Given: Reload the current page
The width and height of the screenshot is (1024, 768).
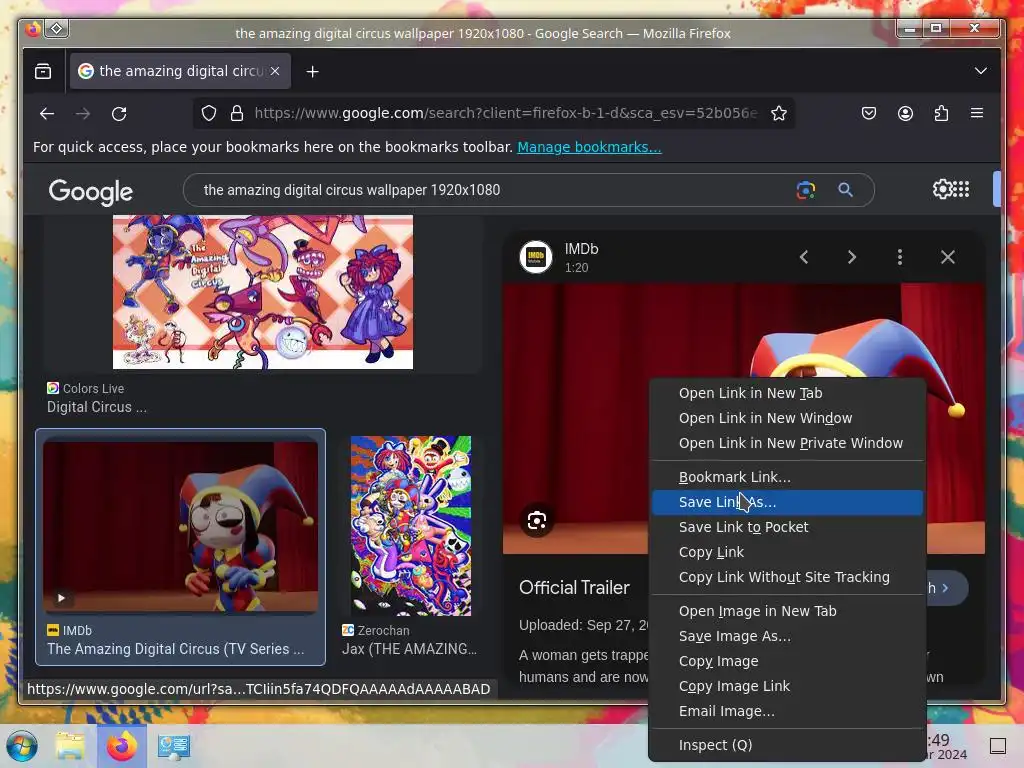Looking at the screenshot, I should point(119,114).
